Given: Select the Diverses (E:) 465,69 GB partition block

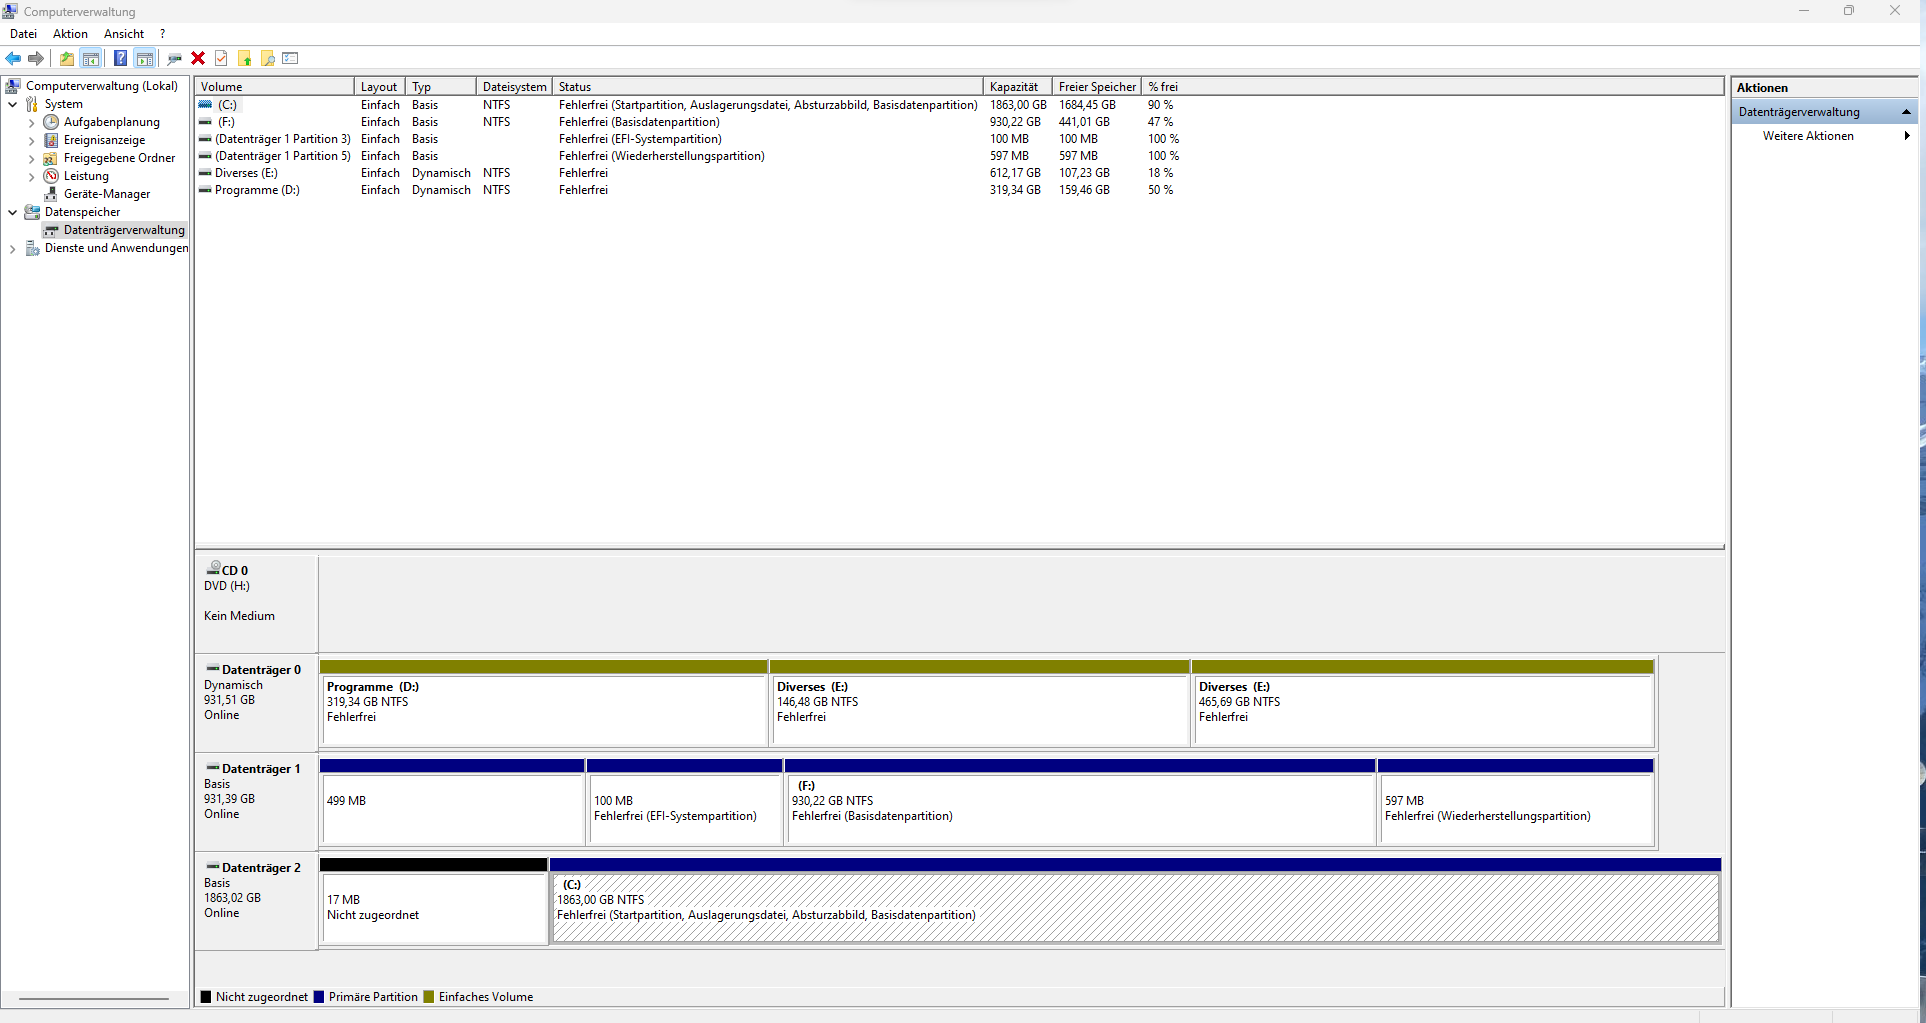Looking at the screenshot, I should pyautogui.click(x=1424, y=703).
